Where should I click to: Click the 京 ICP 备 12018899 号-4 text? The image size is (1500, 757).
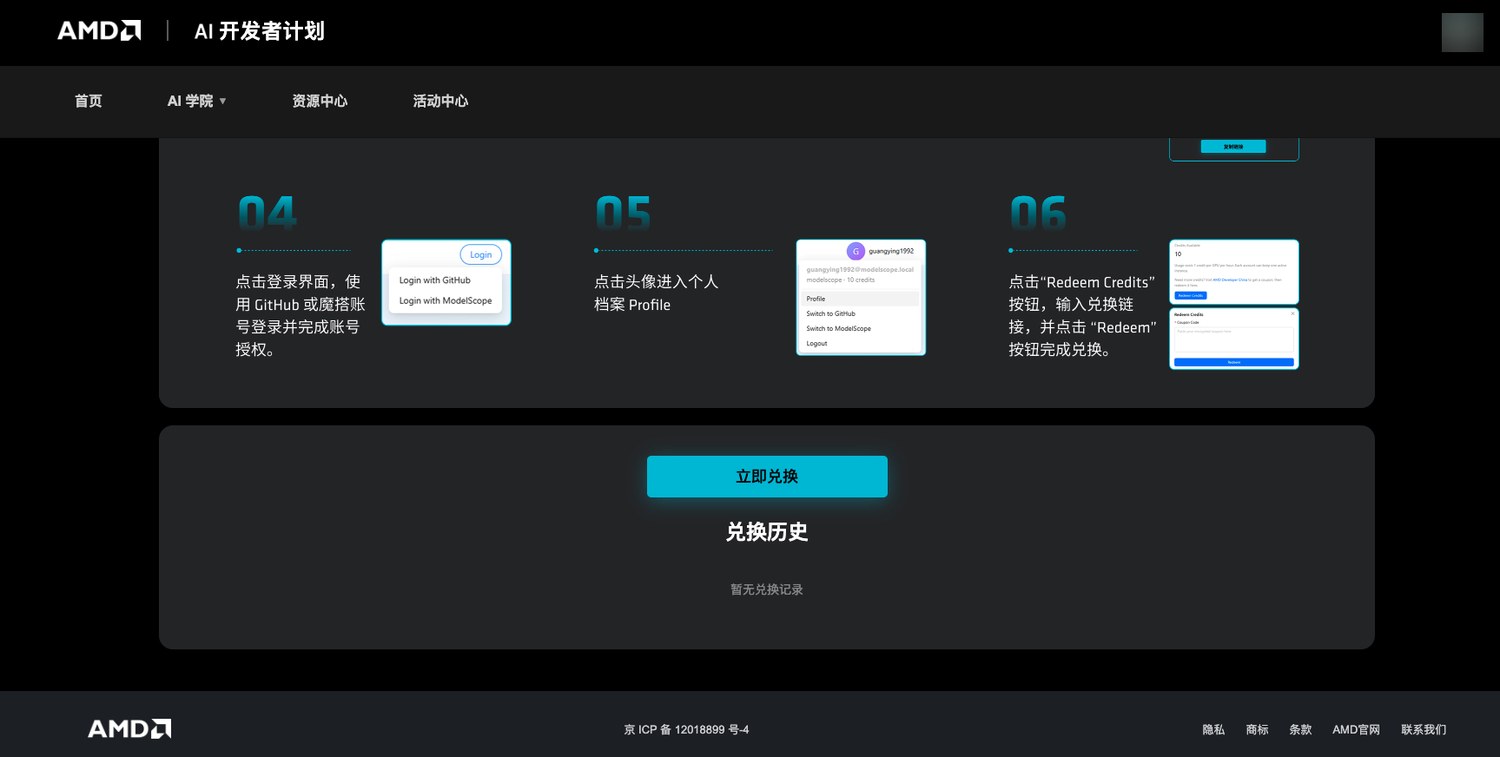click(x=686, y=730)
